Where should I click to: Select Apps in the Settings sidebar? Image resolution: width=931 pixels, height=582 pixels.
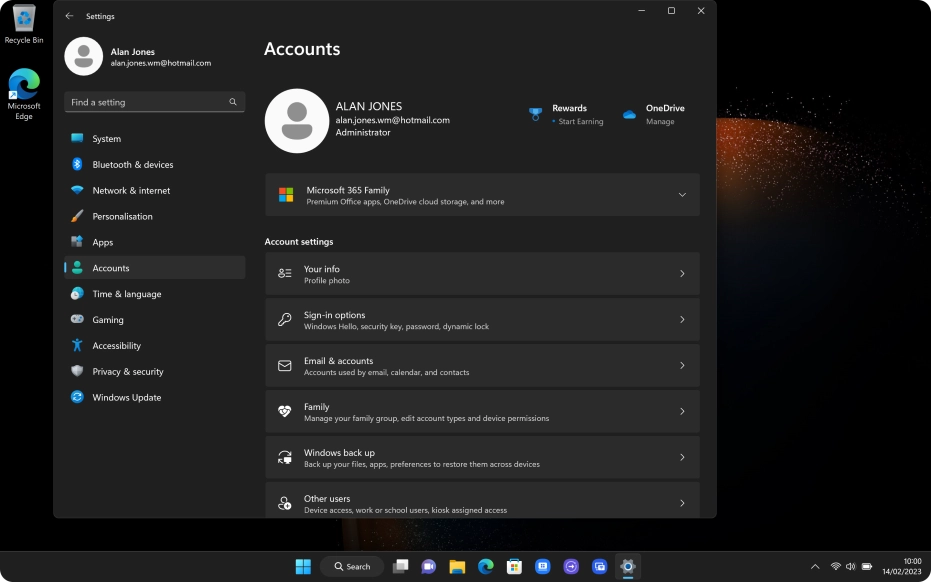tap(101, 242)
